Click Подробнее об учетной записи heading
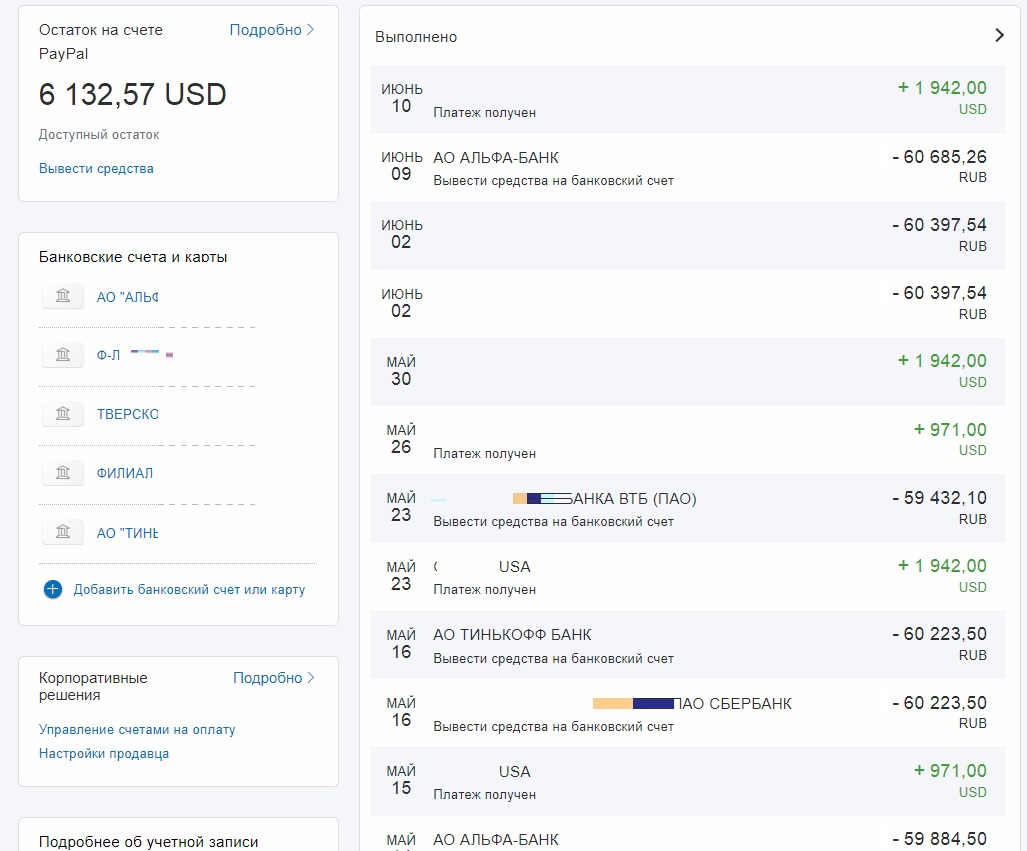This screenshot has height=851, width=1027. [149, 842]
